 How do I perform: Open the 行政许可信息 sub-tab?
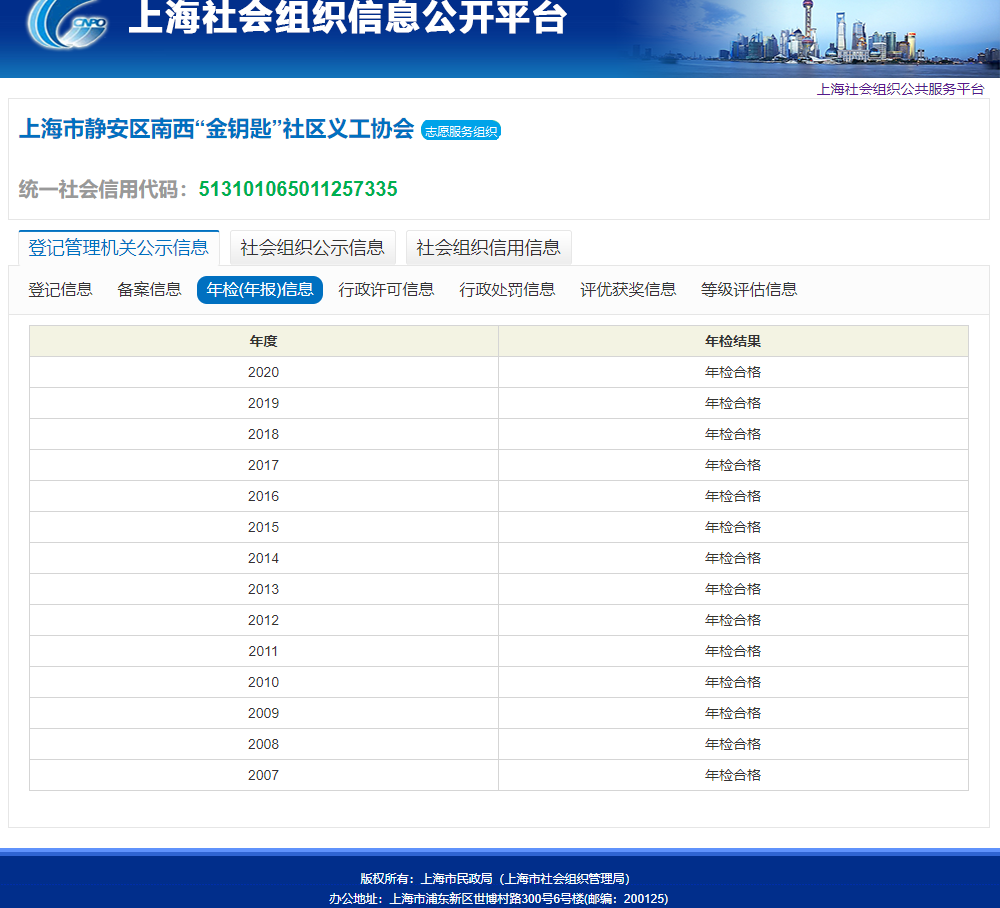[x=386, y=290]
